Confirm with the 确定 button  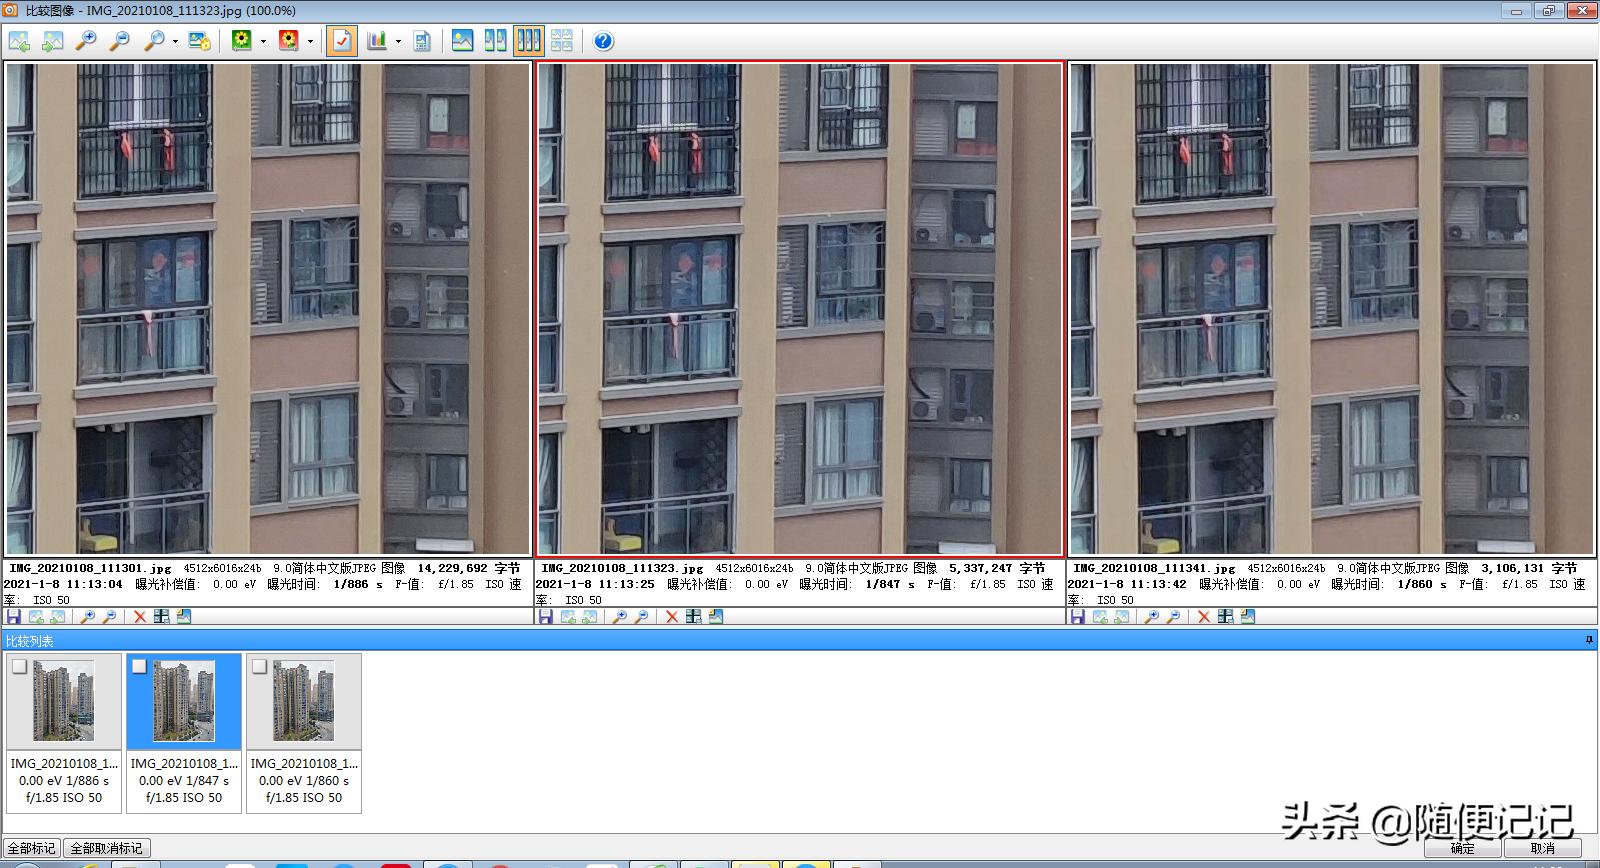click(1463, 848)
